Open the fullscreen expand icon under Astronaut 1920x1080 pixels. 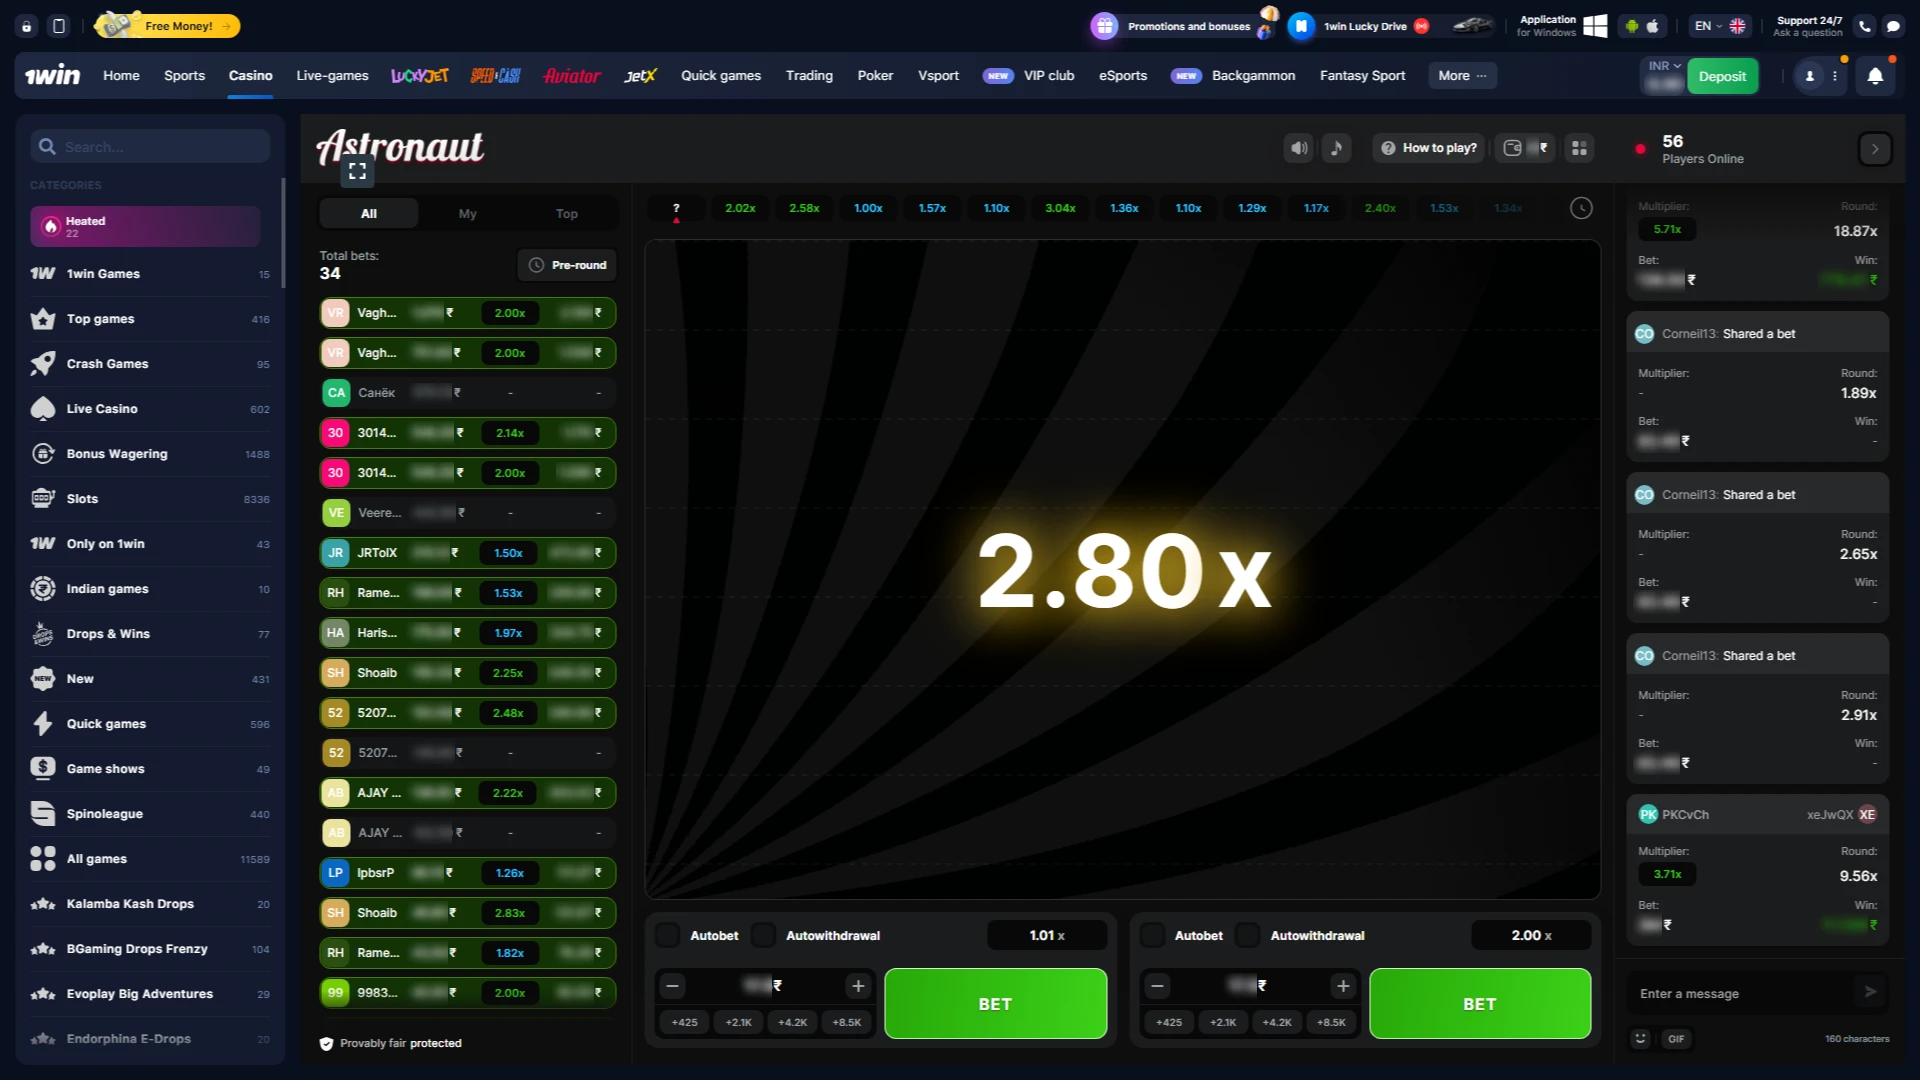(357, 171)
